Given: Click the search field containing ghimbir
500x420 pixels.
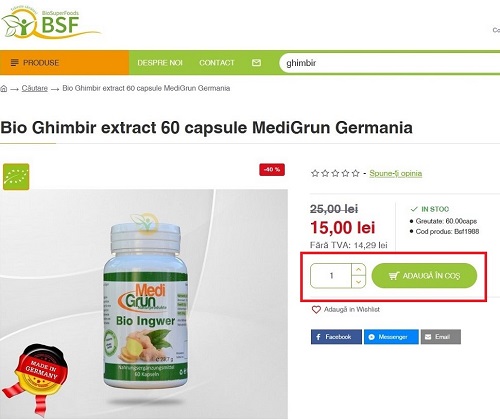Looking at the screenshot, I should 389,63.
